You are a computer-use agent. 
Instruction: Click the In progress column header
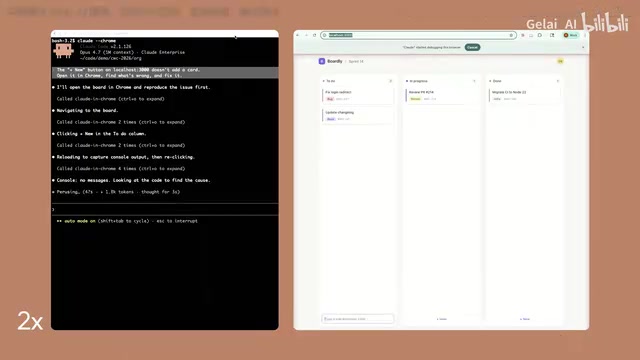point(417,81)
